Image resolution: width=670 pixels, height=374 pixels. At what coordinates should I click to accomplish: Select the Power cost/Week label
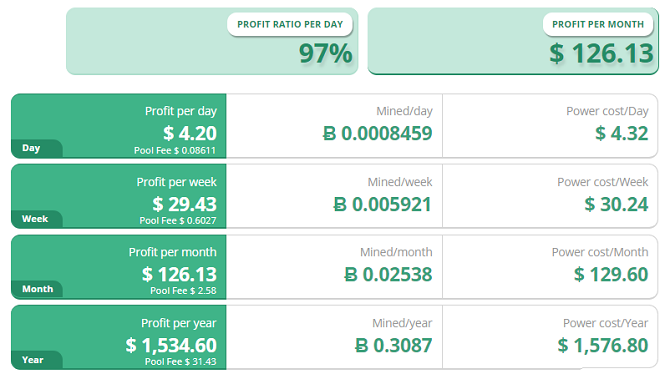(x=603, y=182)
